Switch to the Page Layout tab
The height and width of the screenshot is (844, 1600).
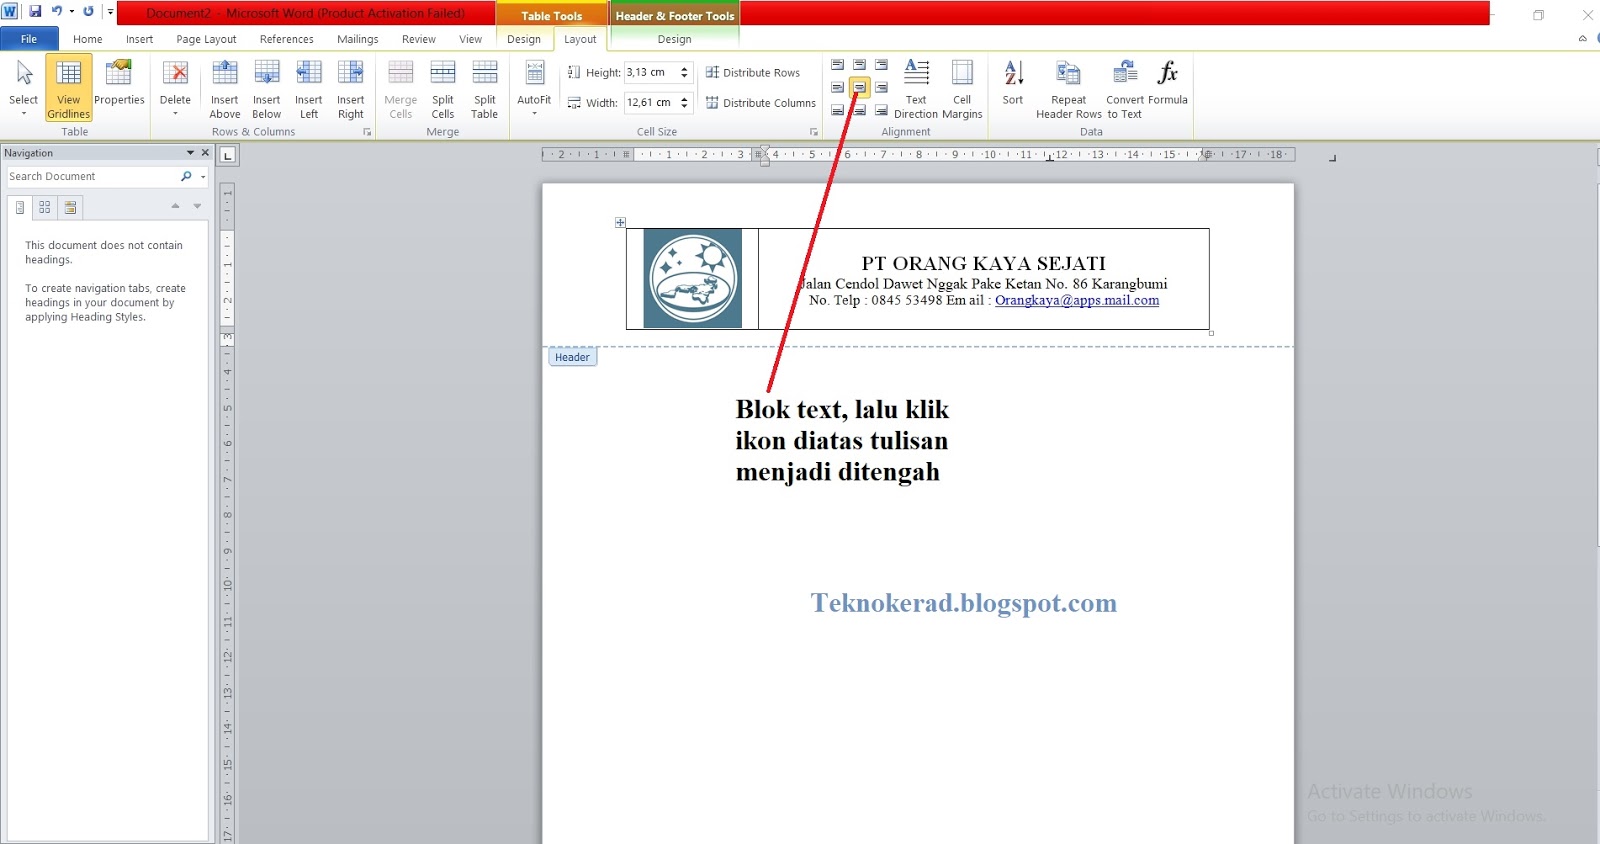pyautogui.click(x=206, y=39)
